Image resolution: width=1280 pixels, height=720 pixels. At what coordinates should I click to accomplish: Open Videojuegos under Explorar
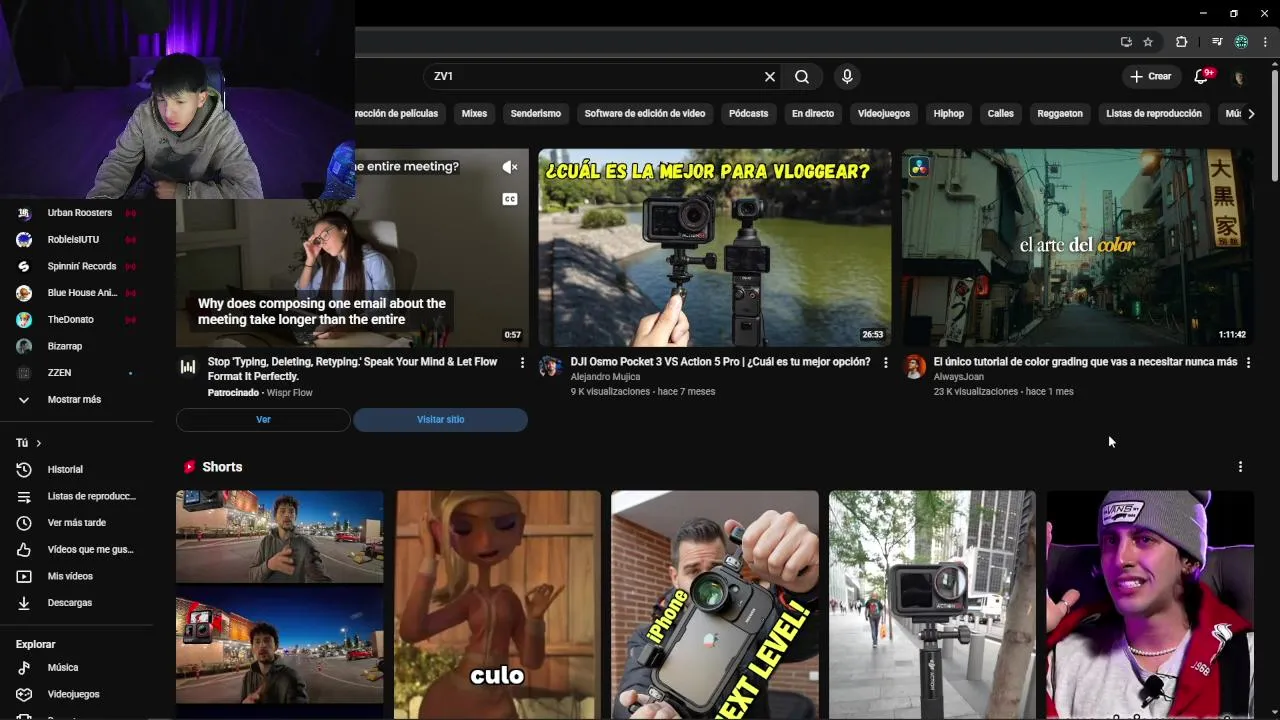tap(73, 694)
